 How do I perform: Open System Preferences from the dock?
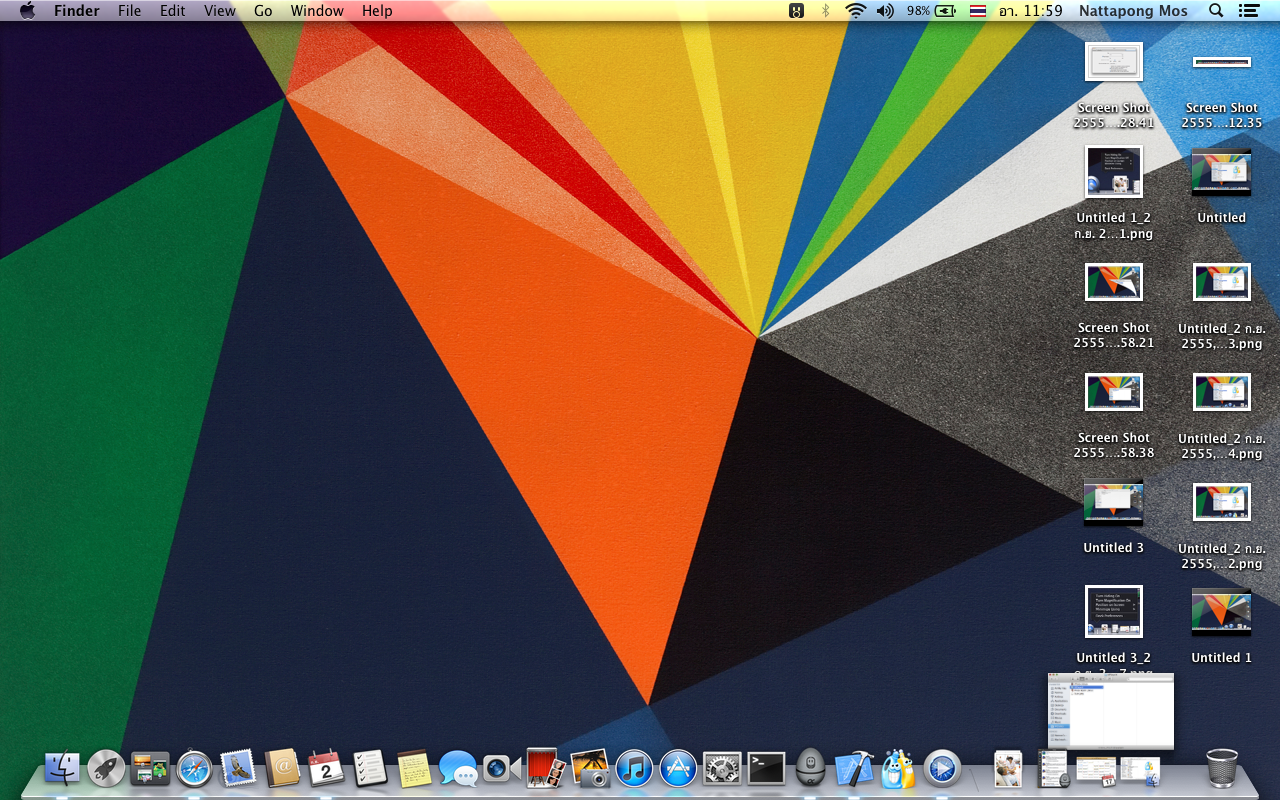722,768
